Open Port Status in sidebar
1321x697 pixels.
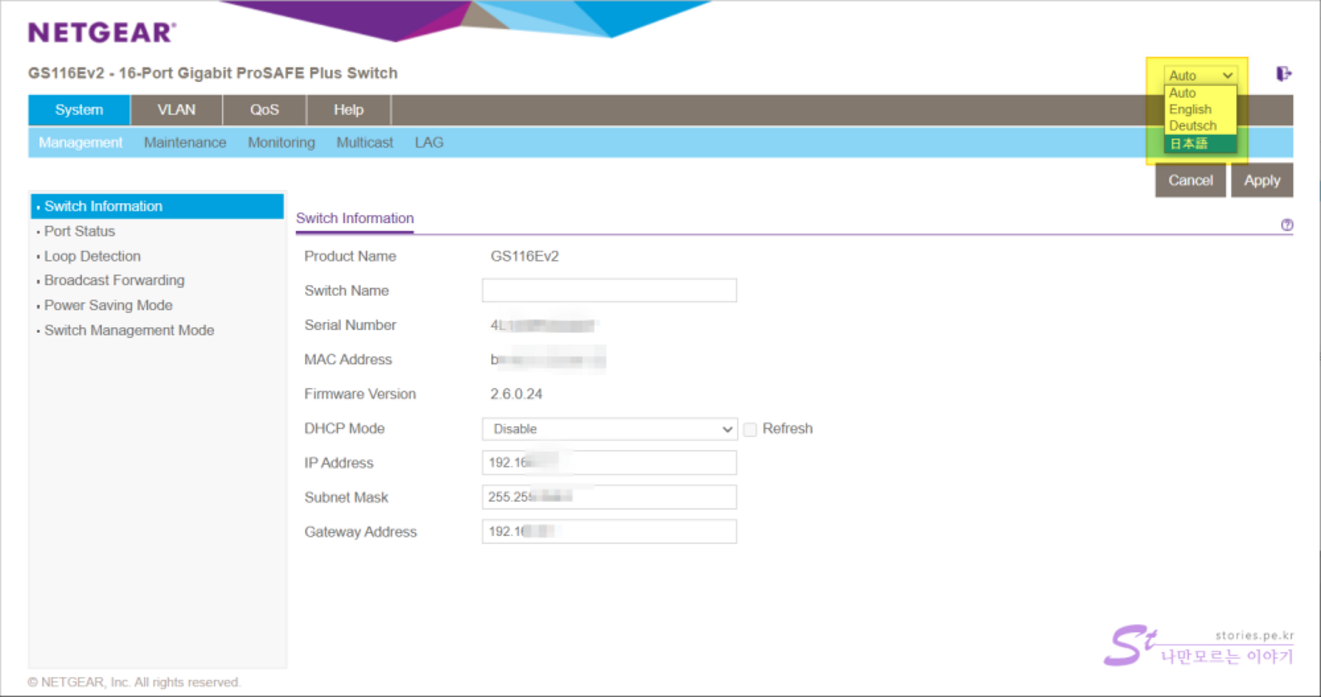79,231
